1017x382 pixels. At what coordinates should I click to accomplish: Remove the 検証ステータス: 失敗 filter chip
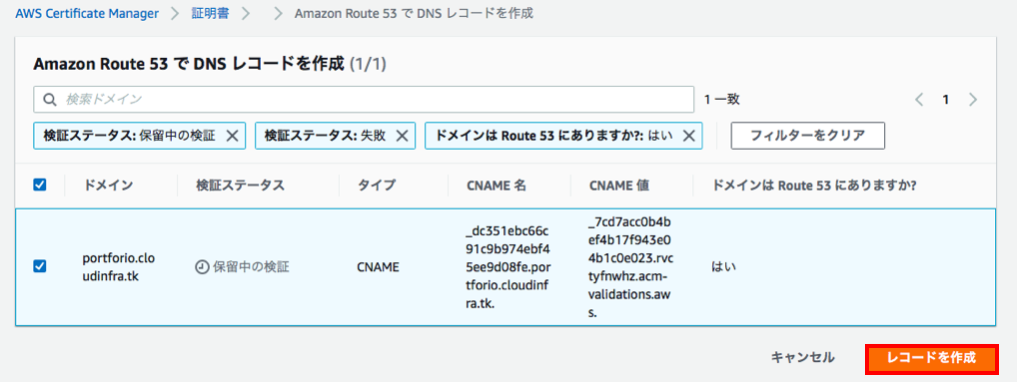tap(401, 136)
